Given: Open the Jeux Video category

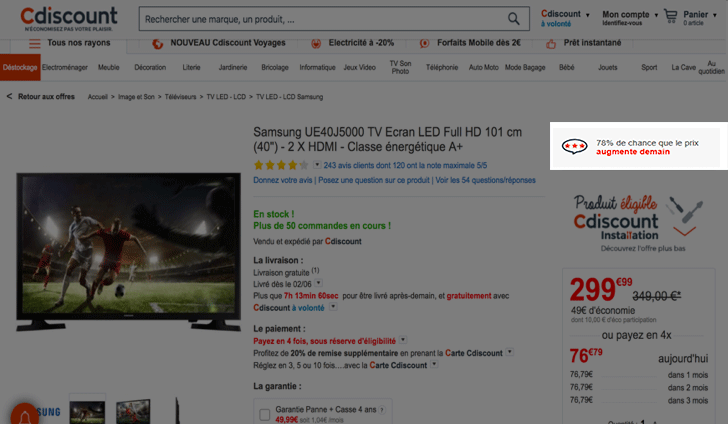Looking at the screenshot, I should tap(359, 67).
